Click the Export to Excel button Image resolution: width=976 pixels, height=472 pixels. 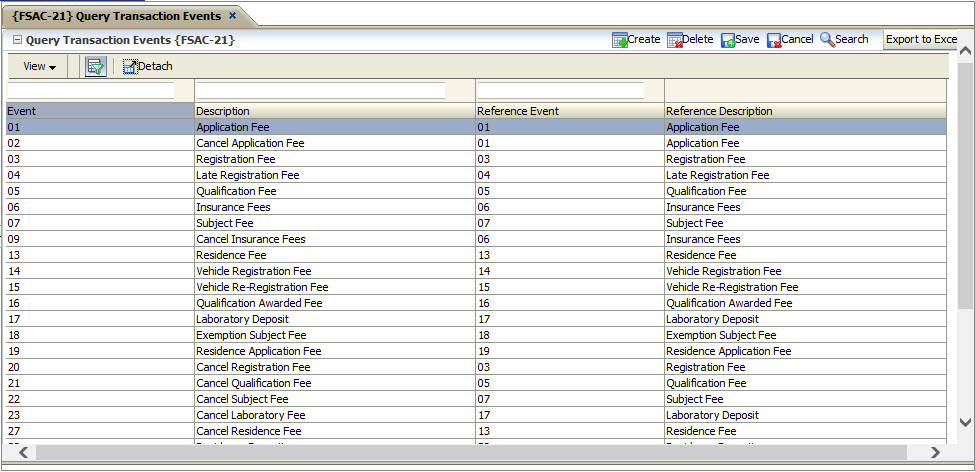pos(921,40)
